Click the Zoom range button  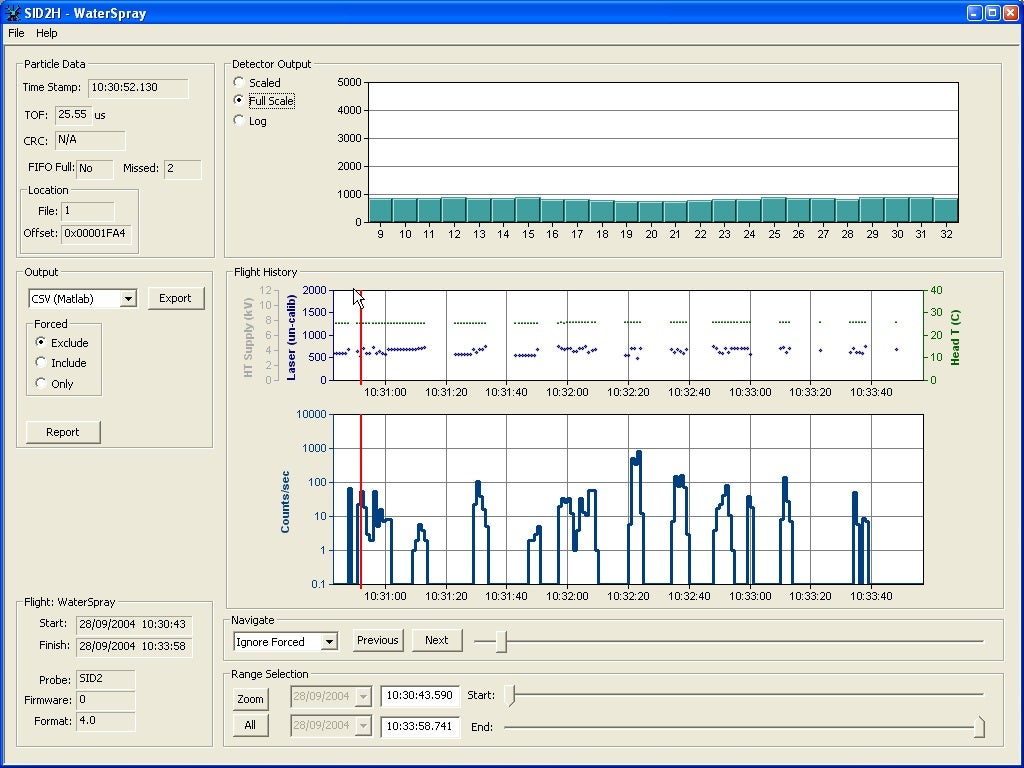point(250,699)
